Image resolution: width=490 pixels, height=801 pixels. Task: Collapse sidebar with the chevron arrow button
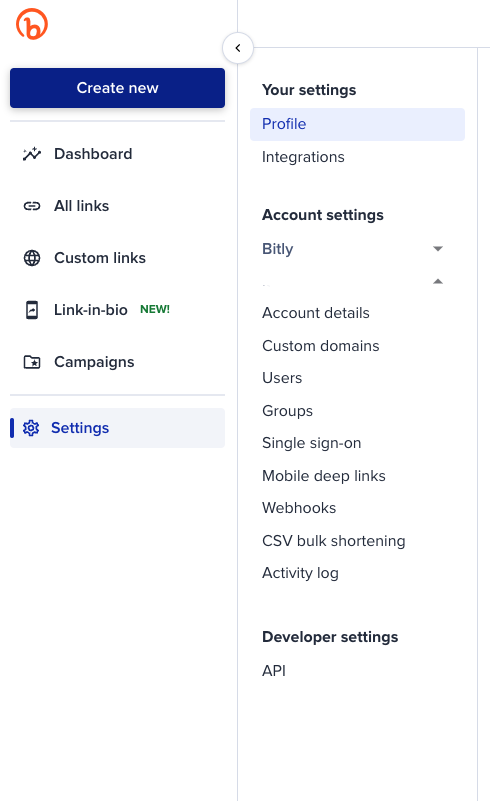coord(238,48)
